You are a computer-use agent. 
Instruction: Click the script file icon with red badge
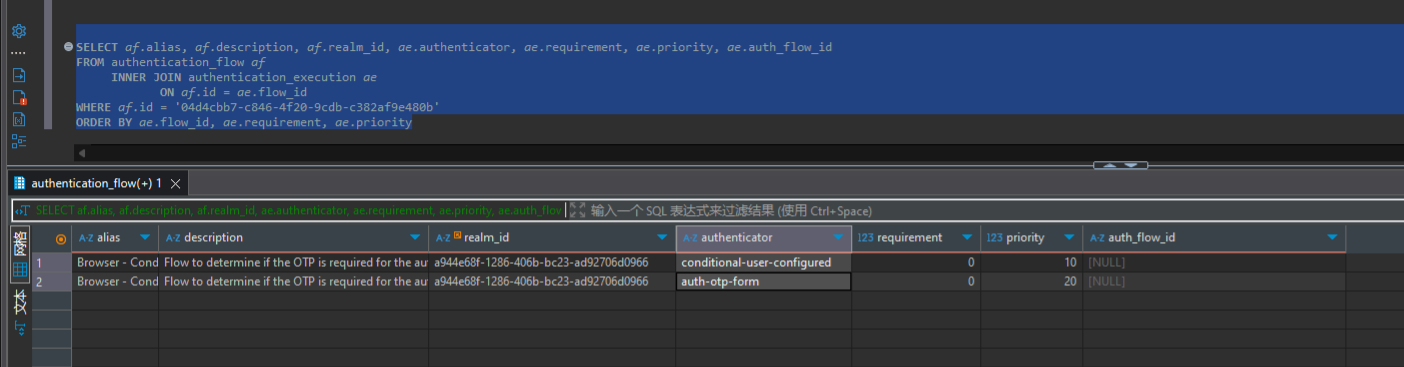tap(19, 97)
